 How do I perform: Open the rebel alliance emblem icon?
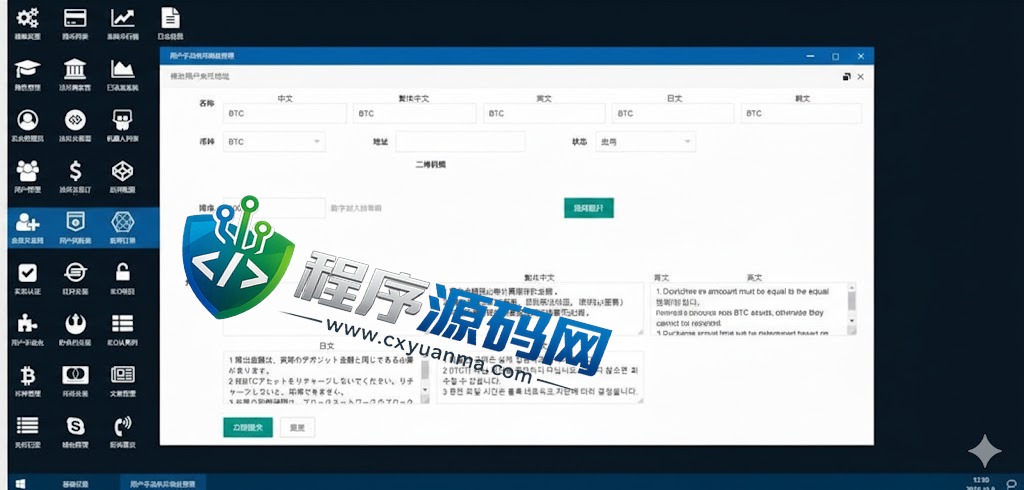point(75,323)
